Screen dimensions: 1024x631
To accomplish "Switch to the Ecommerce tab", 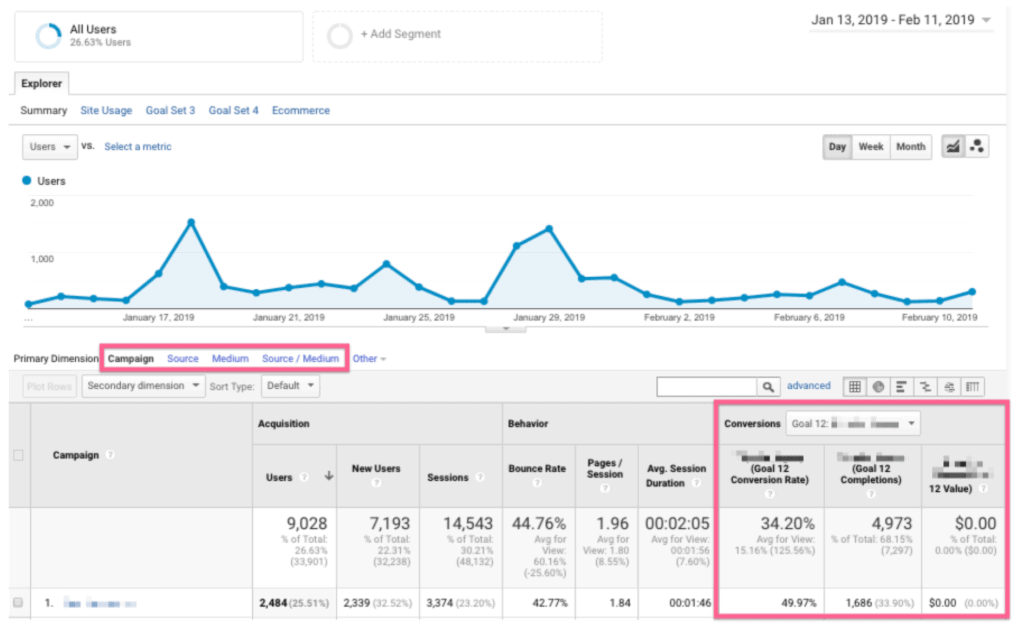I will pos(300,110).
